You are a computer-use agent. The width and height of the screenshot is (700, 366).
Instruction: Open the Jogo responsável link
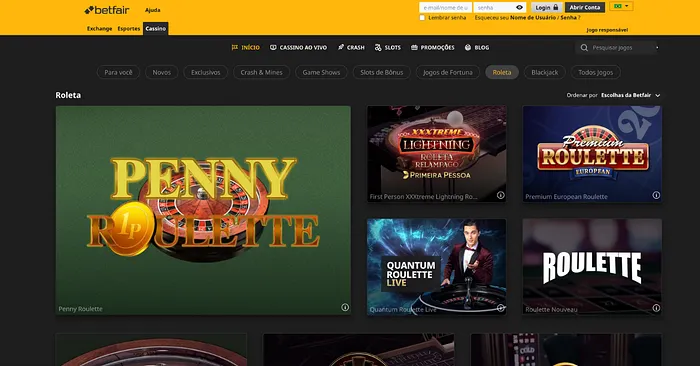click(607, 30)
